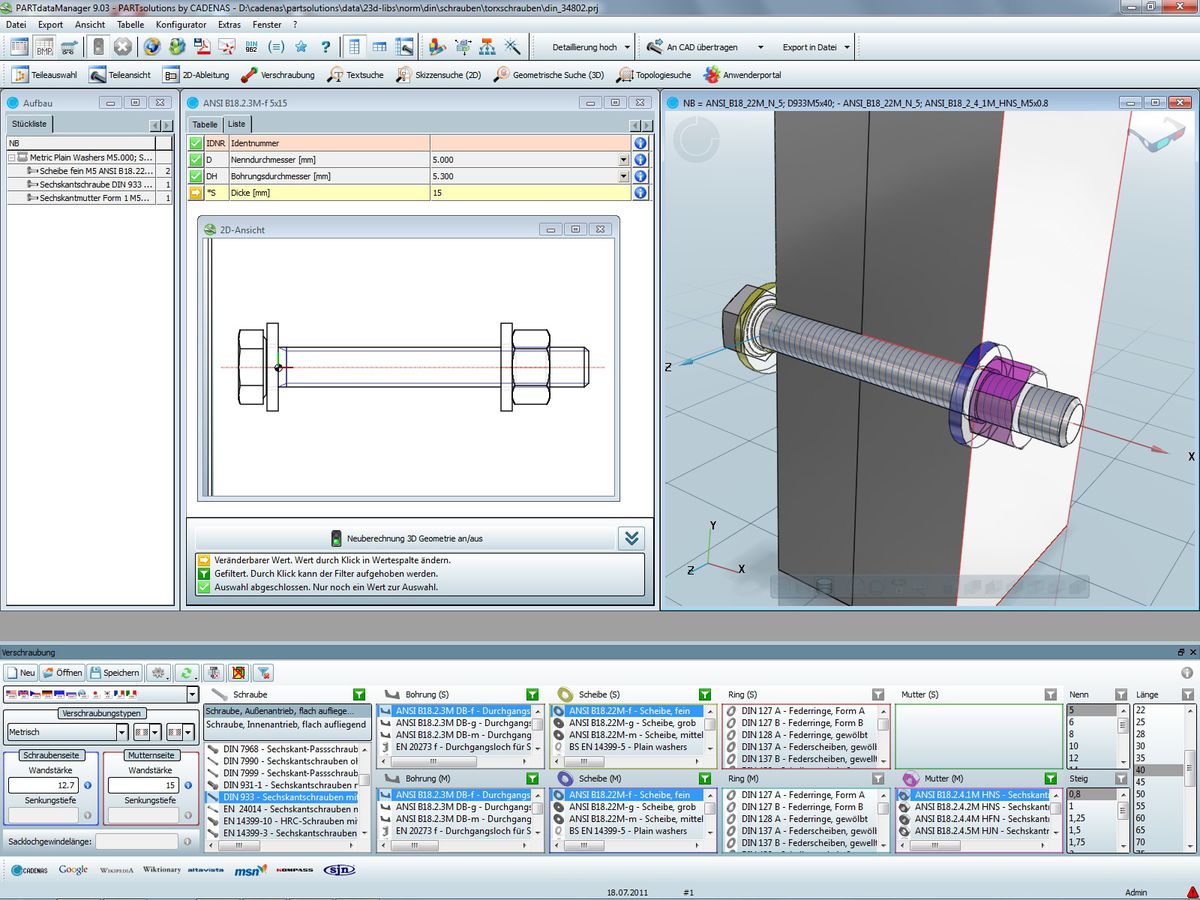1200x900 pixels.
Task: Toggle green filter on Bohrung (S)
Action: [532, 694]
